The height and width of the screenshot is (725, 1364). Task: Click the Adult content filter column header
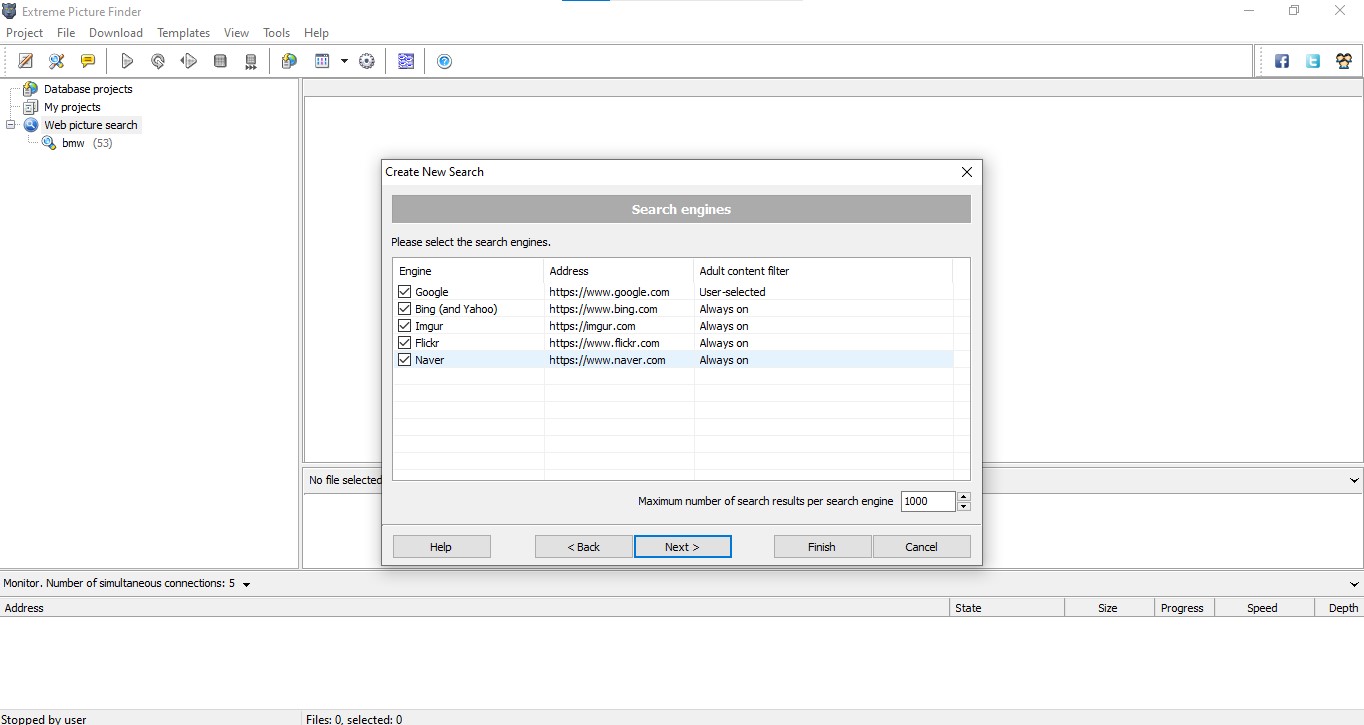pos(823,271)
